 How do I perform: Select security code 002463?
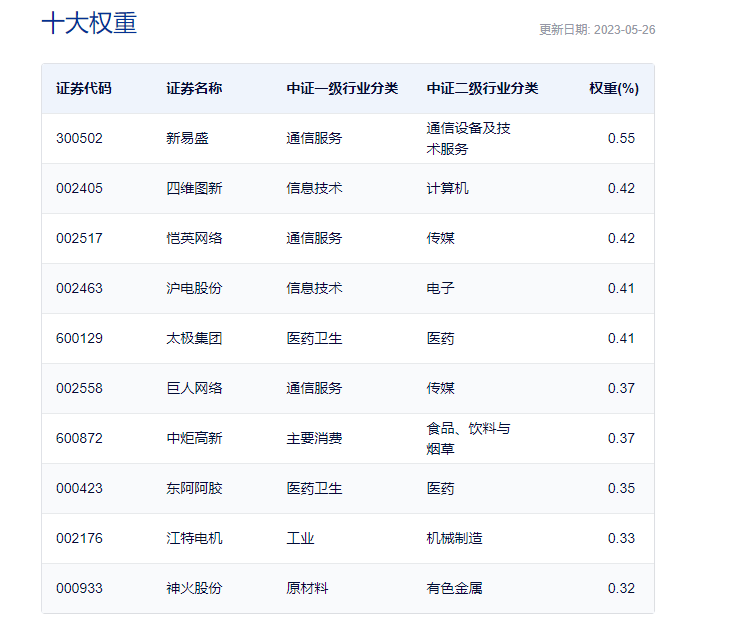(79, 288)
